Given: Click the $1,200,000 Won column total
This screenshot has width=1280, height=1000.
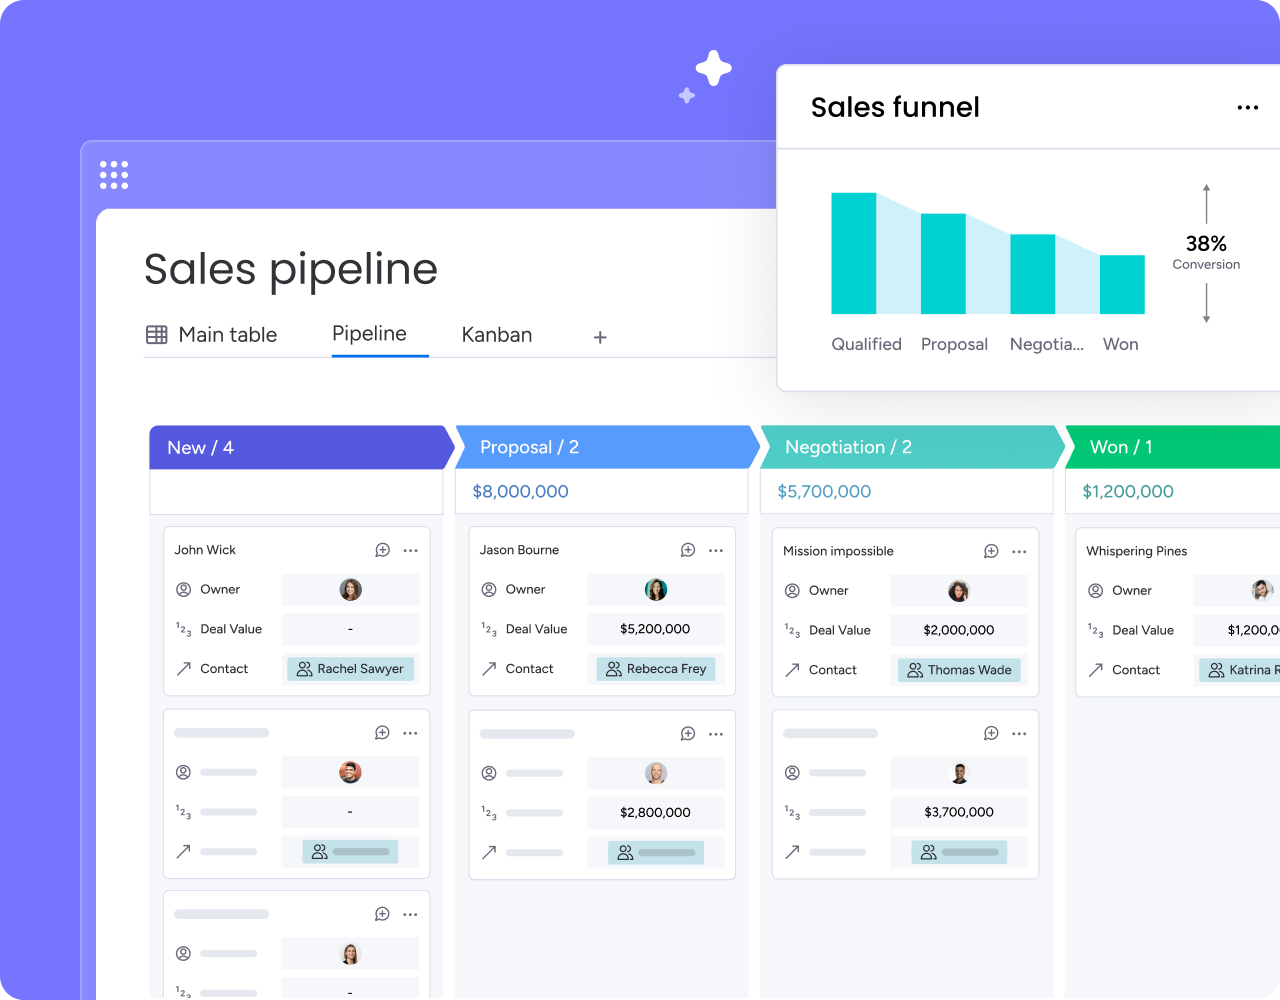Looking at the screenshot, I should [1128, 491].
